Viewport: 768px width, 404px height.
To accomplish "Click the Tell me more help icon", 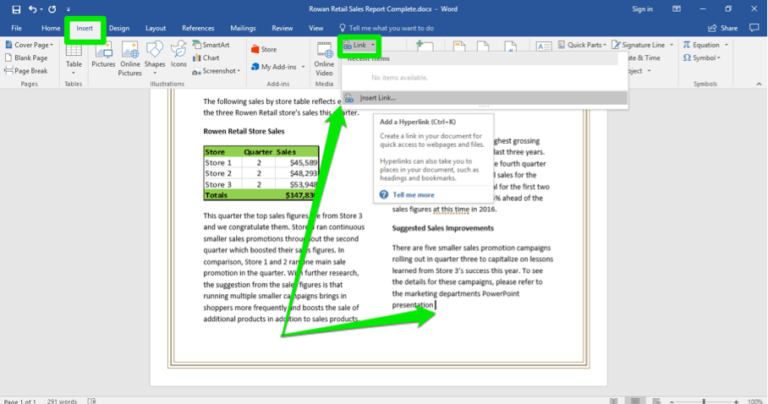I will pyautogui.click(x=384, y=194).
